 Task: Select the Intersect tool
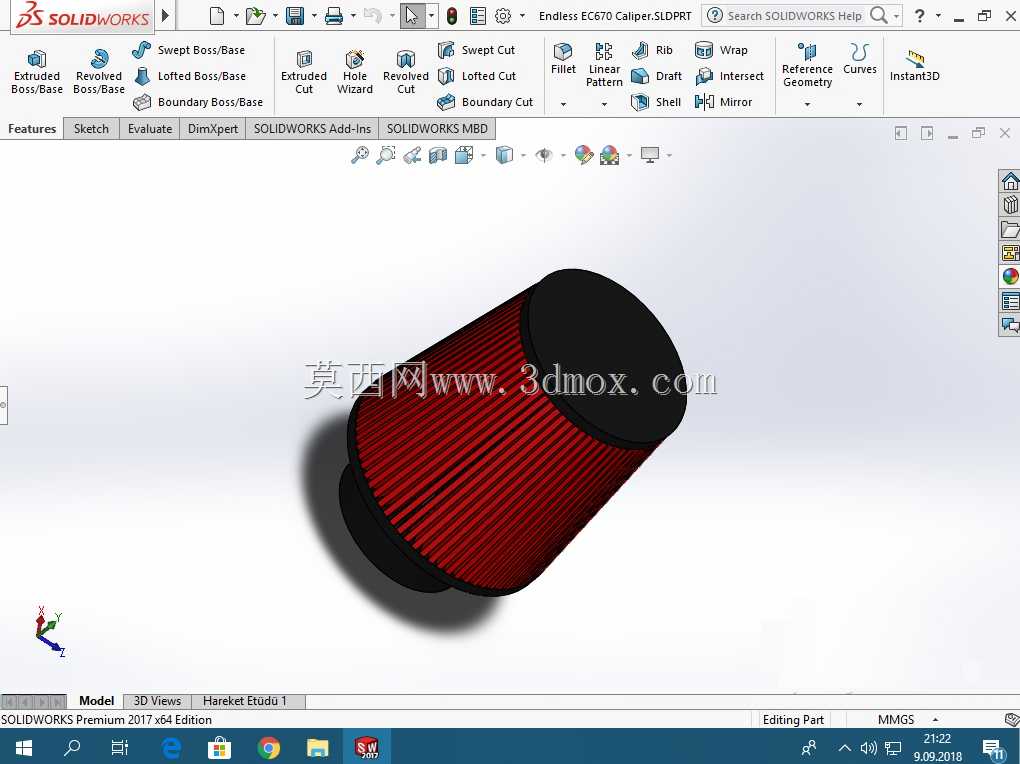[729, 76]
